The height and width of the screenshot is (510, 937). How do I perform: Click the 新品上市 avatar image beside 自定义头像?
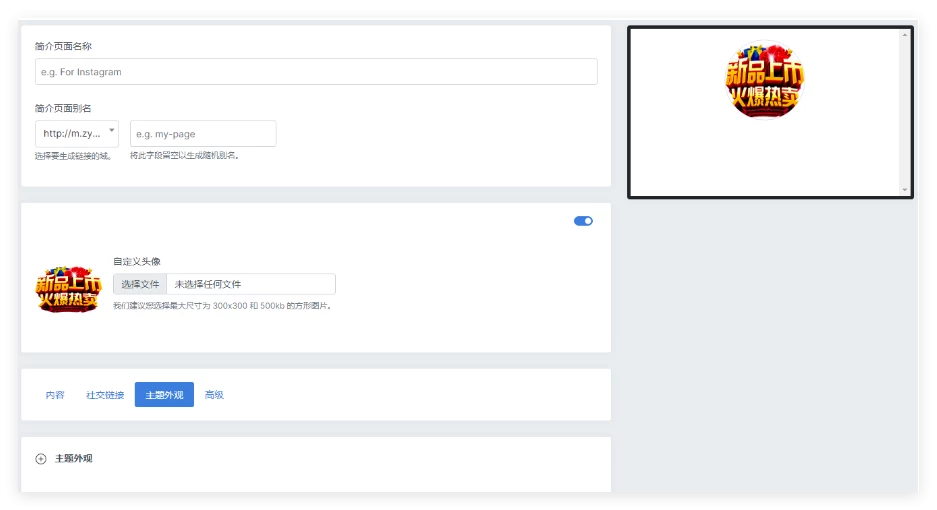[68, 289]
